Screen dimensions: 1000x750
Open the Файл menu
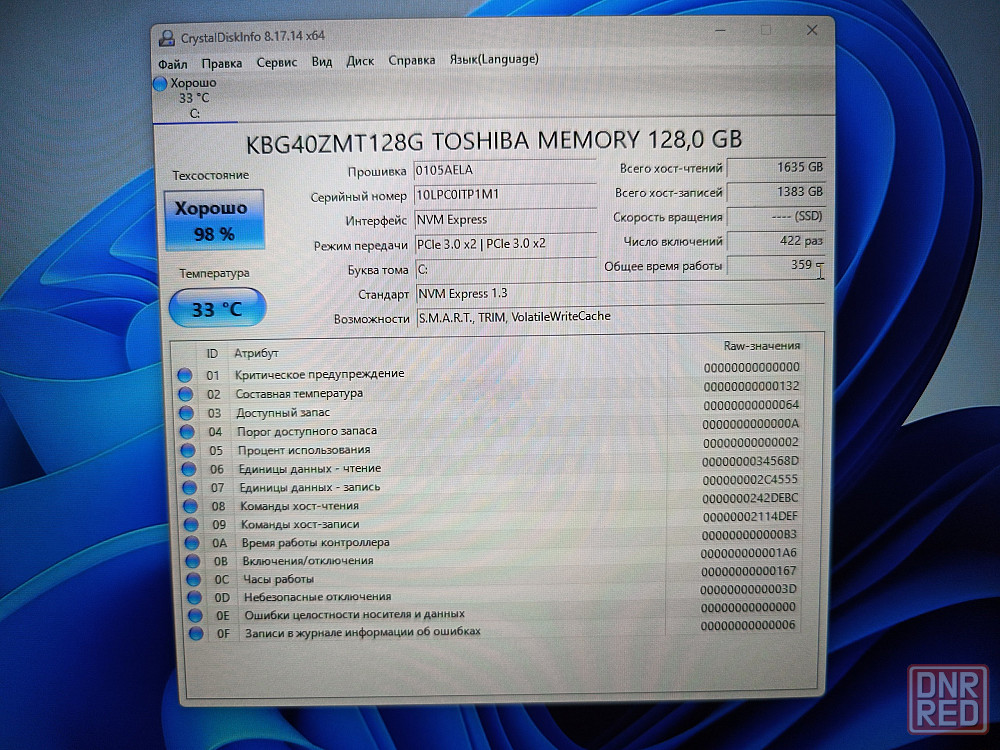click(172, 64)
